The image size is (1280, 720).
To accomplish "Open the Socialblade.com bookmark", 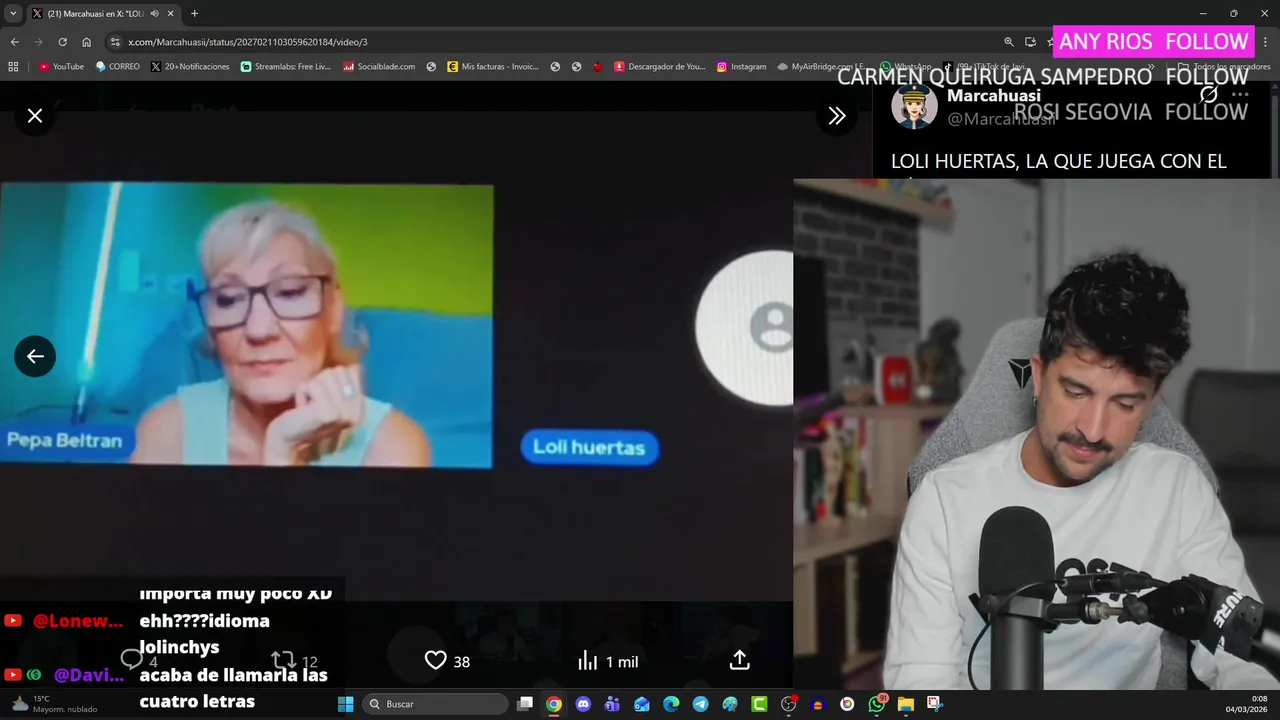I will coord(379,67).
